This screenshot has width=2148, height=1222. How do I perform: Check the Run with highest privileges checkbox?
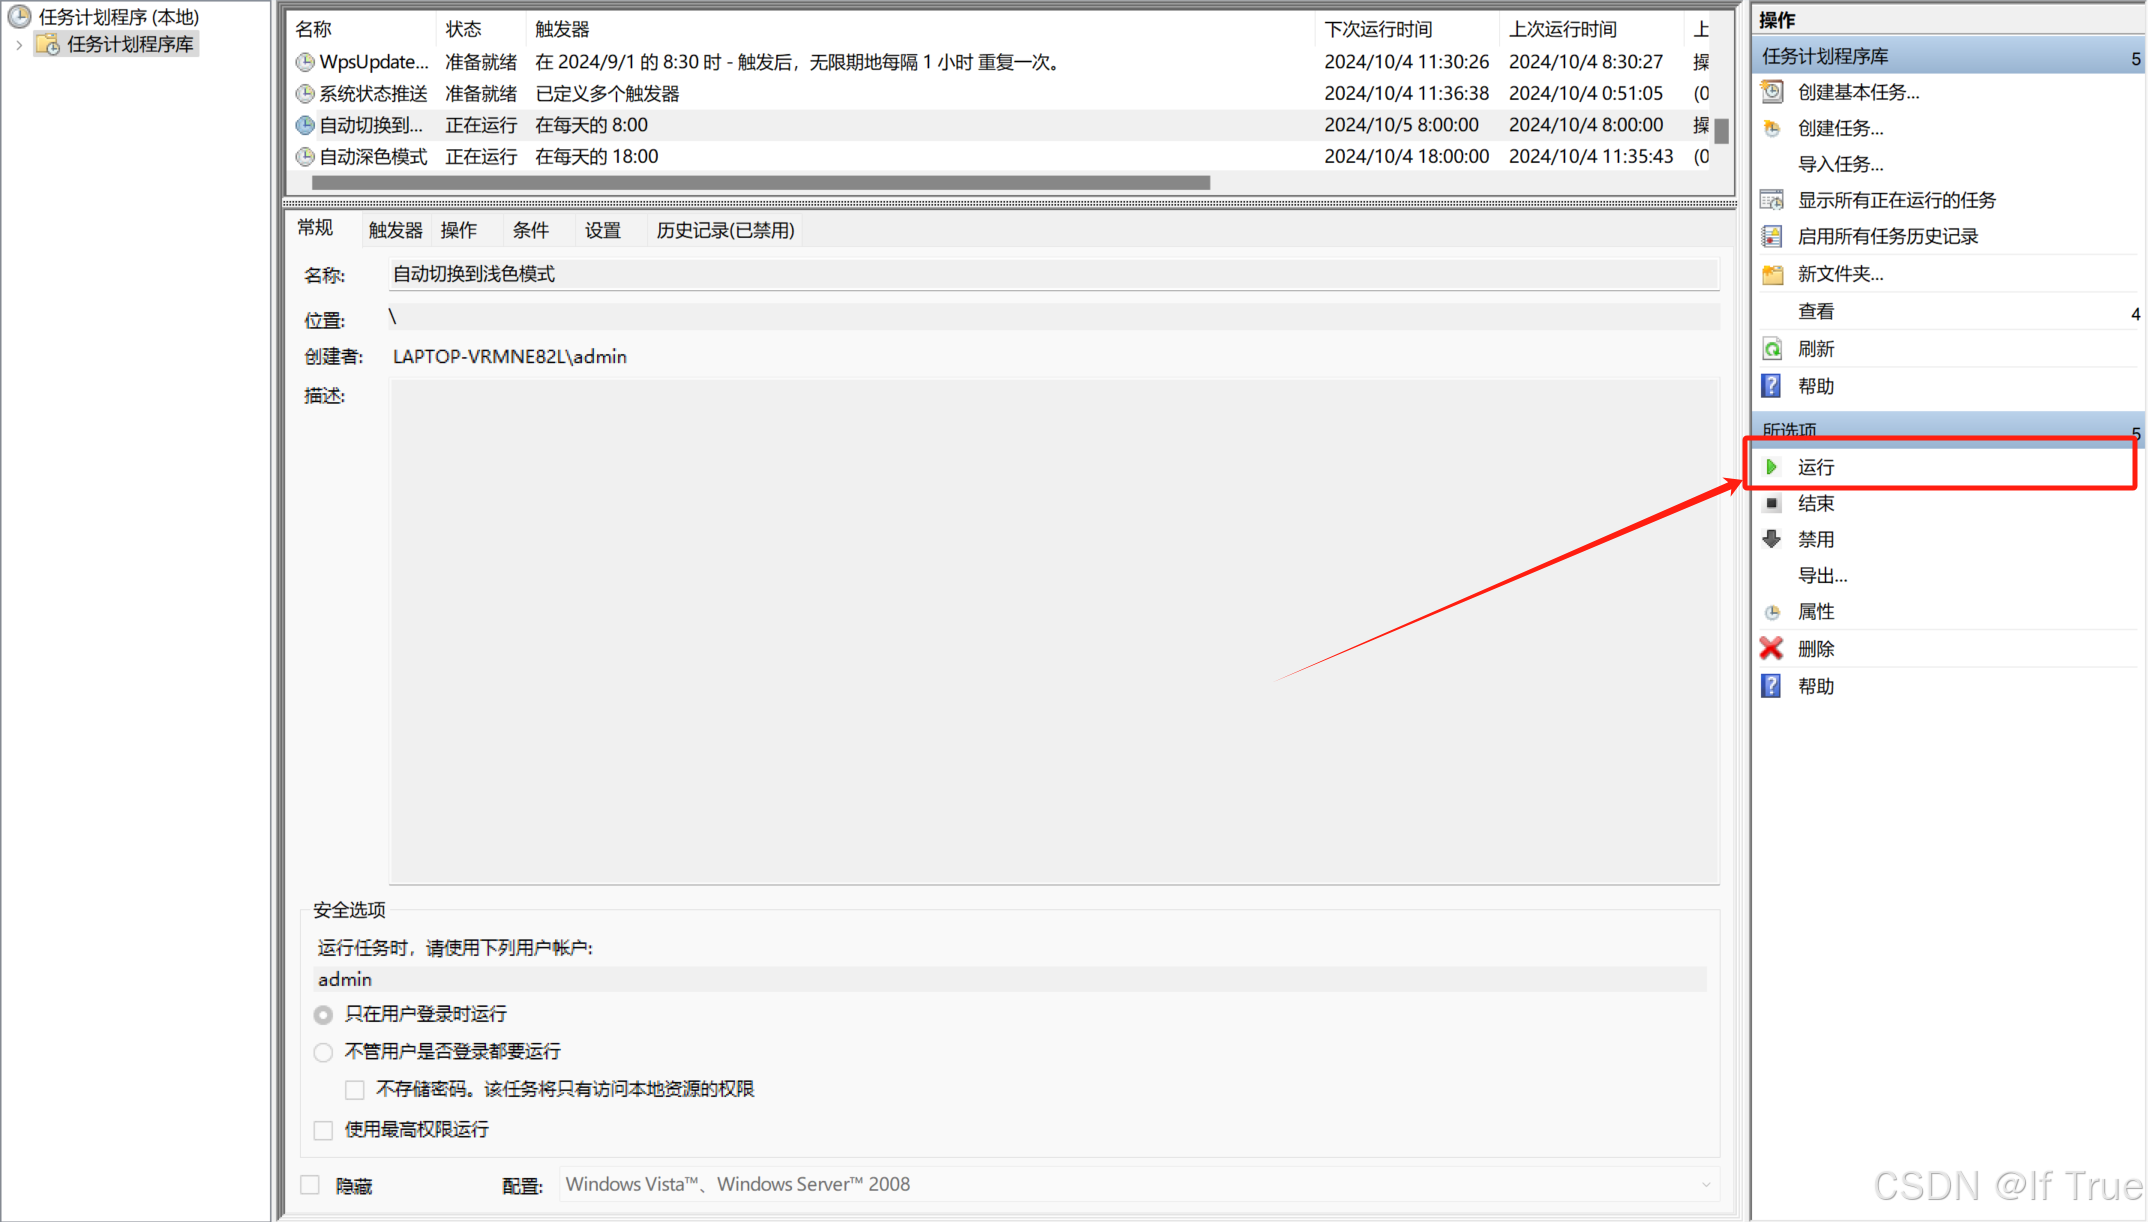click(x=323, y=1130)
